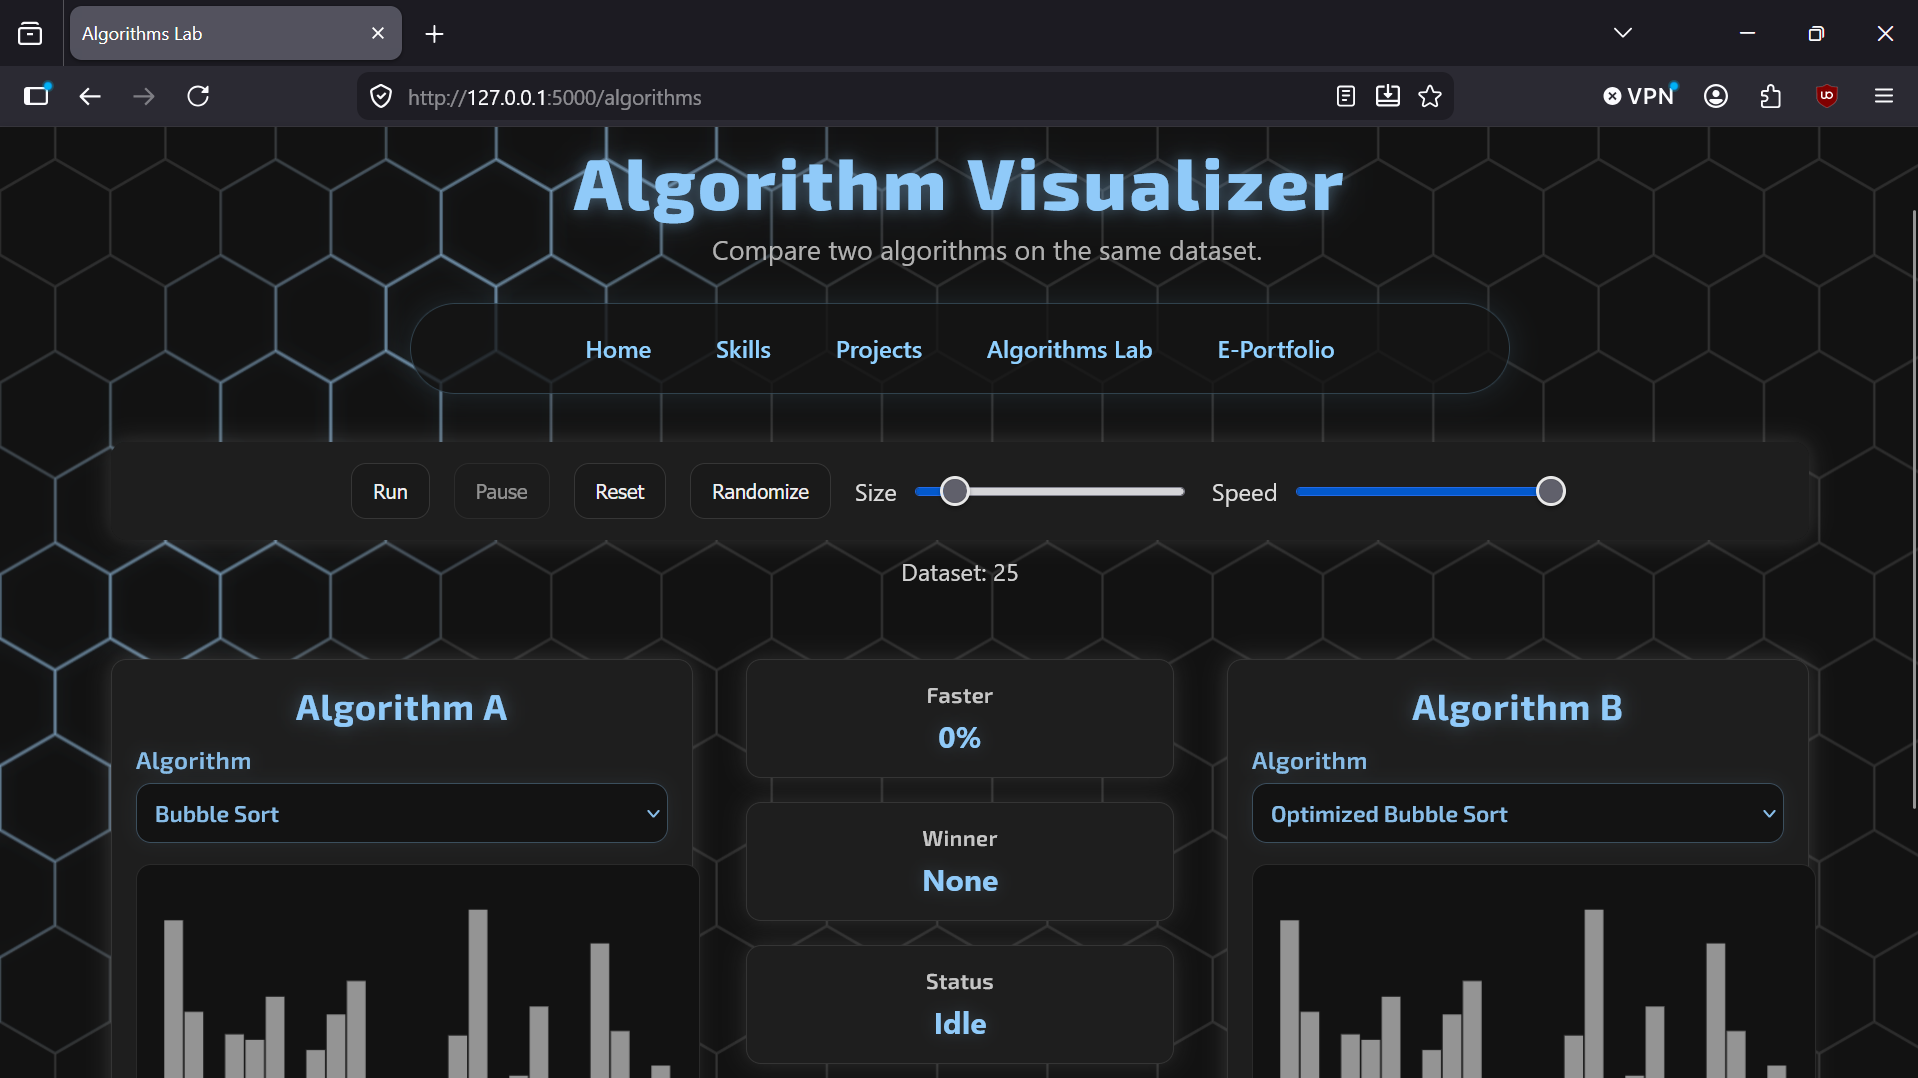This screenshot has height=1078, width=1918.
Task: Open a new browser tab
Action: (x=434, y=34)
